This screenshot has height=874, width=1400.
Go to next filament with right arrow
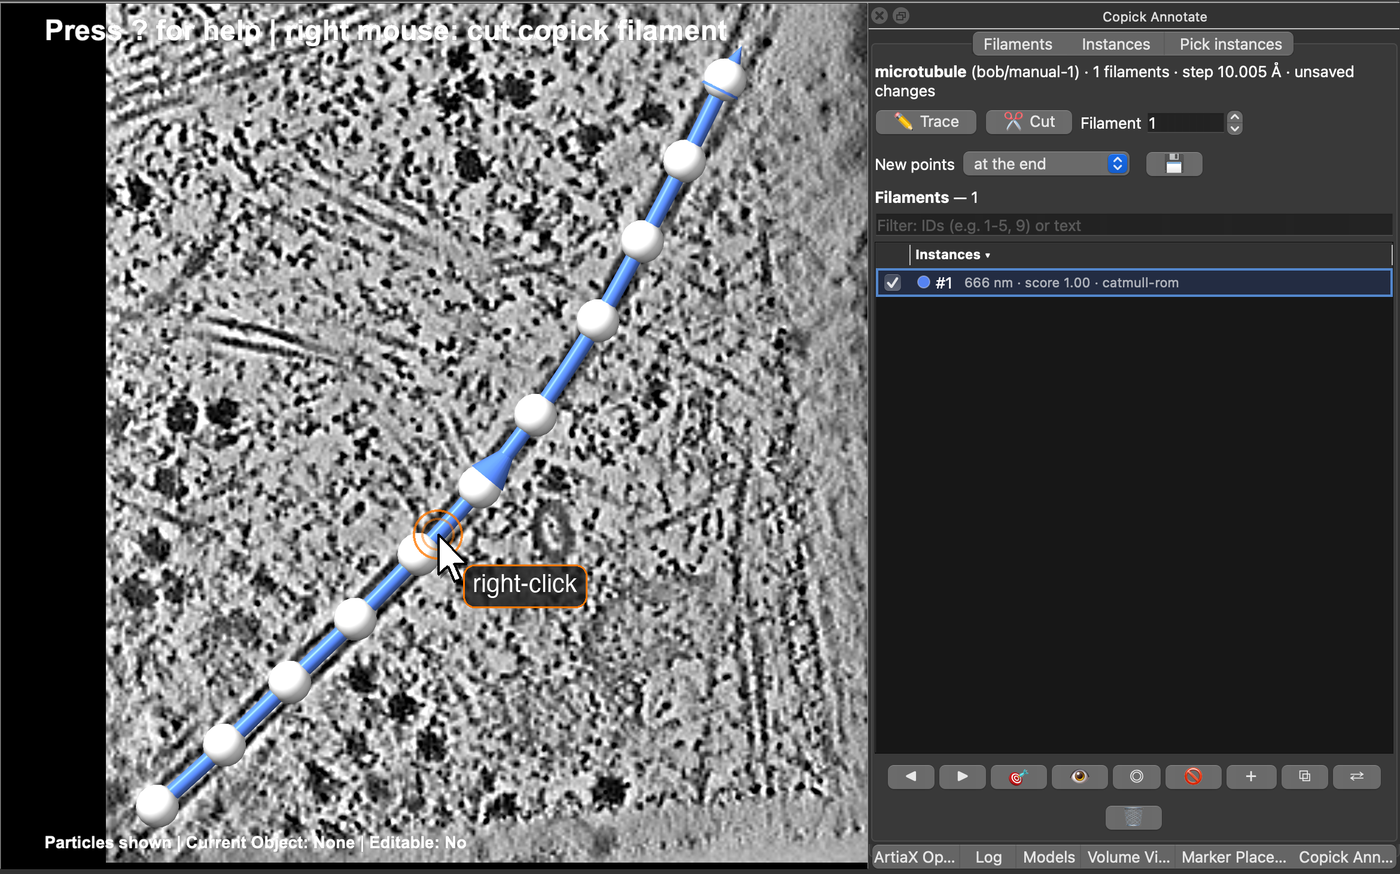tap(962, 776)
